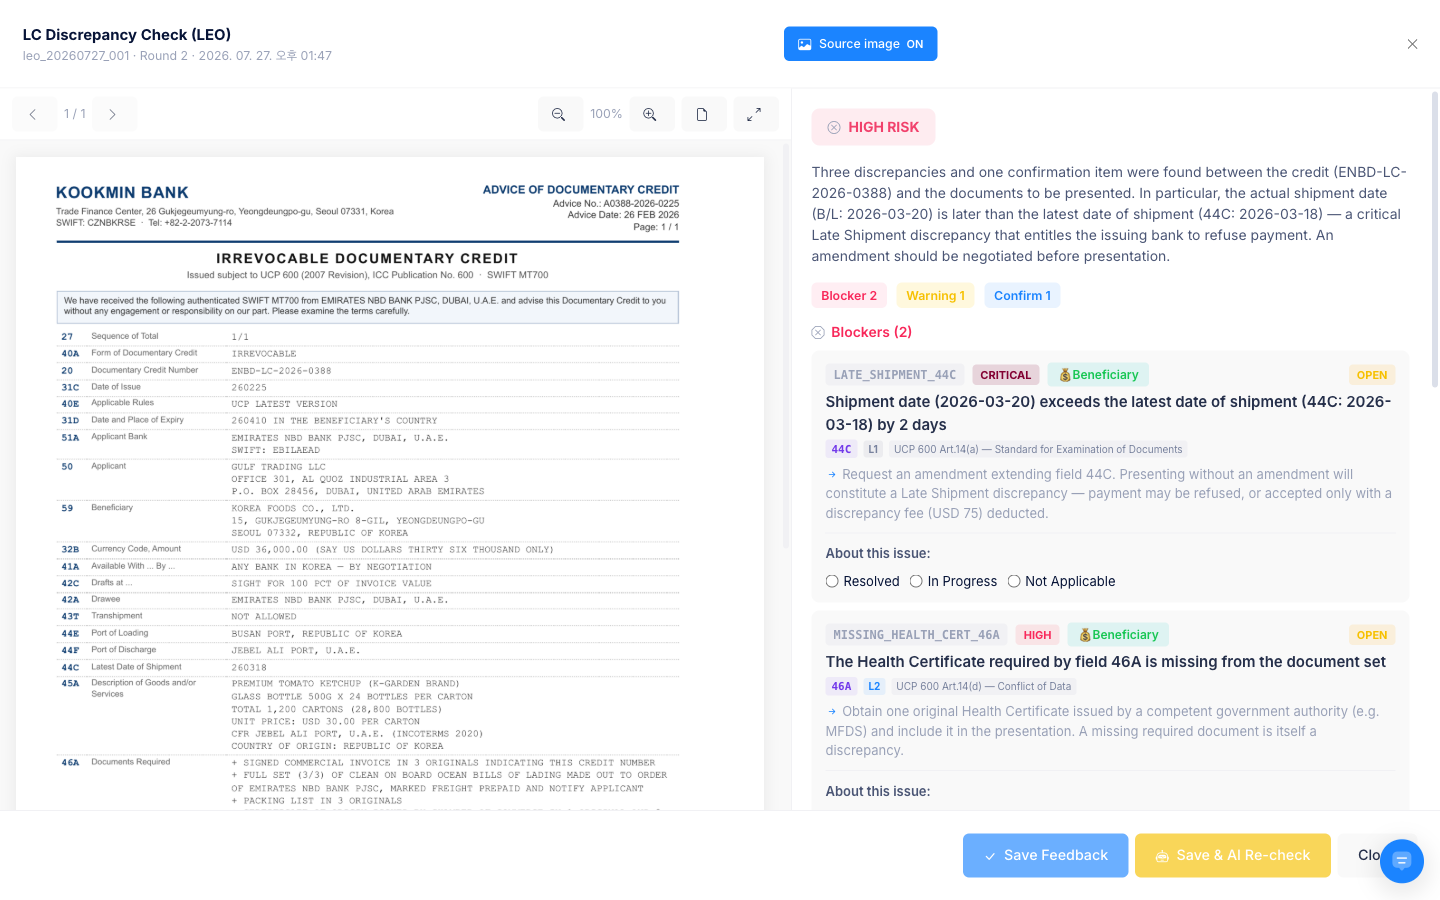The image size is (1440, 900).
Task: Click the L1 level chip
Action: tap(873, 450)
